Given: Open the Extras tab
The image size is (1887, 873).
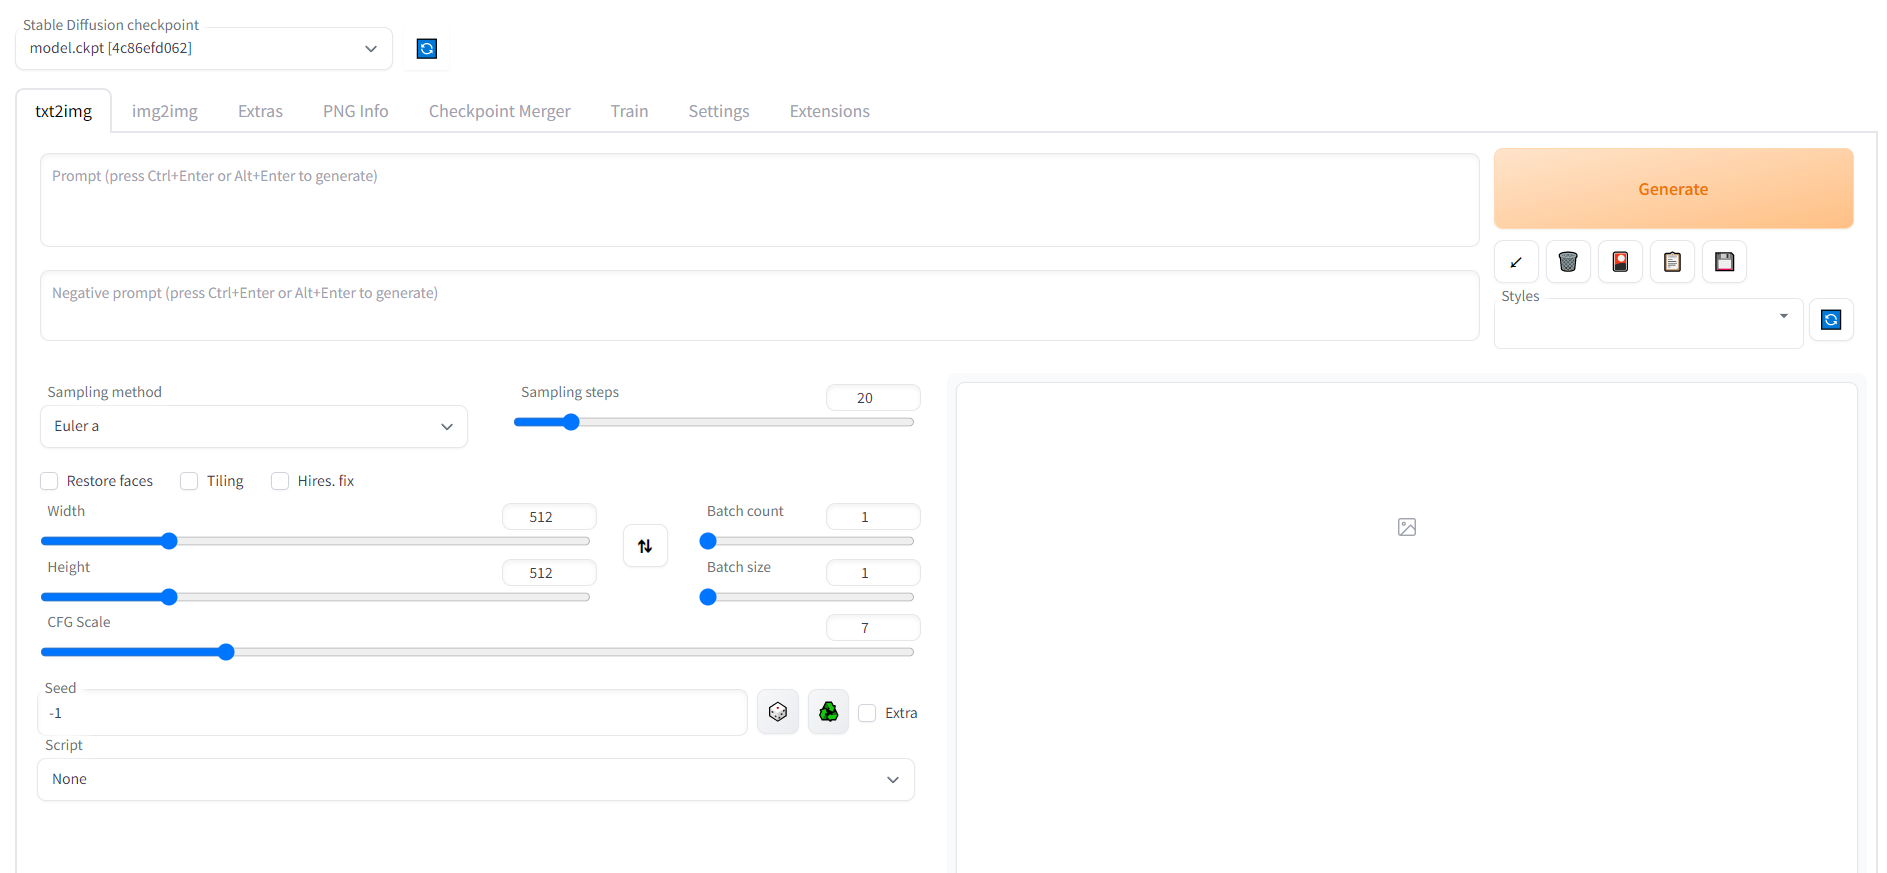Looking at the screenshot, I should pyautogui.click(x=260, y=111).
